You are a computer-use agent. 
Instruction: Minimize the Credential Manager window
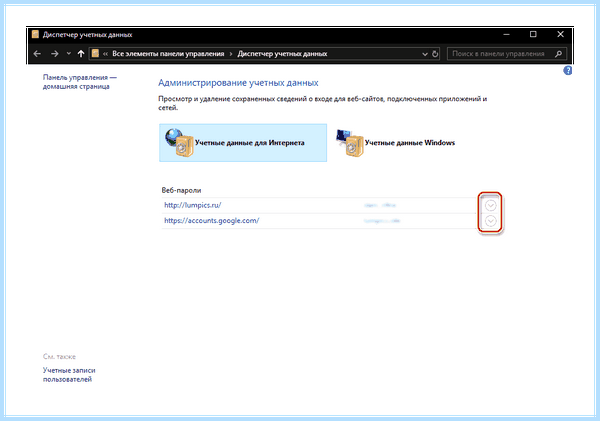tap(507, 34)
